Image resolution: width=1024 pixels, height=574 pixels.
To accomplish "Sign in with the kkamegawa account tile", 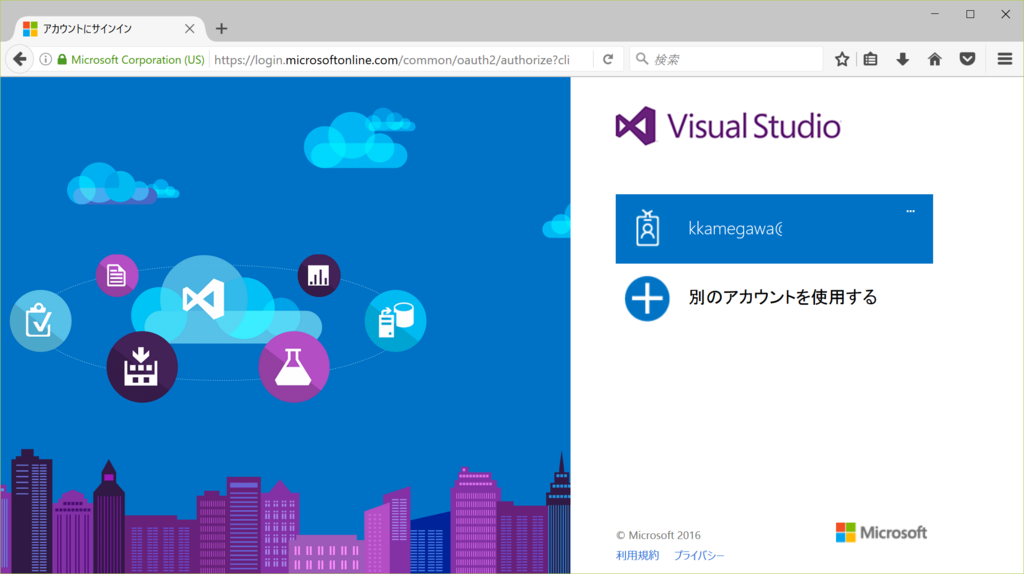I will [774, 229].
